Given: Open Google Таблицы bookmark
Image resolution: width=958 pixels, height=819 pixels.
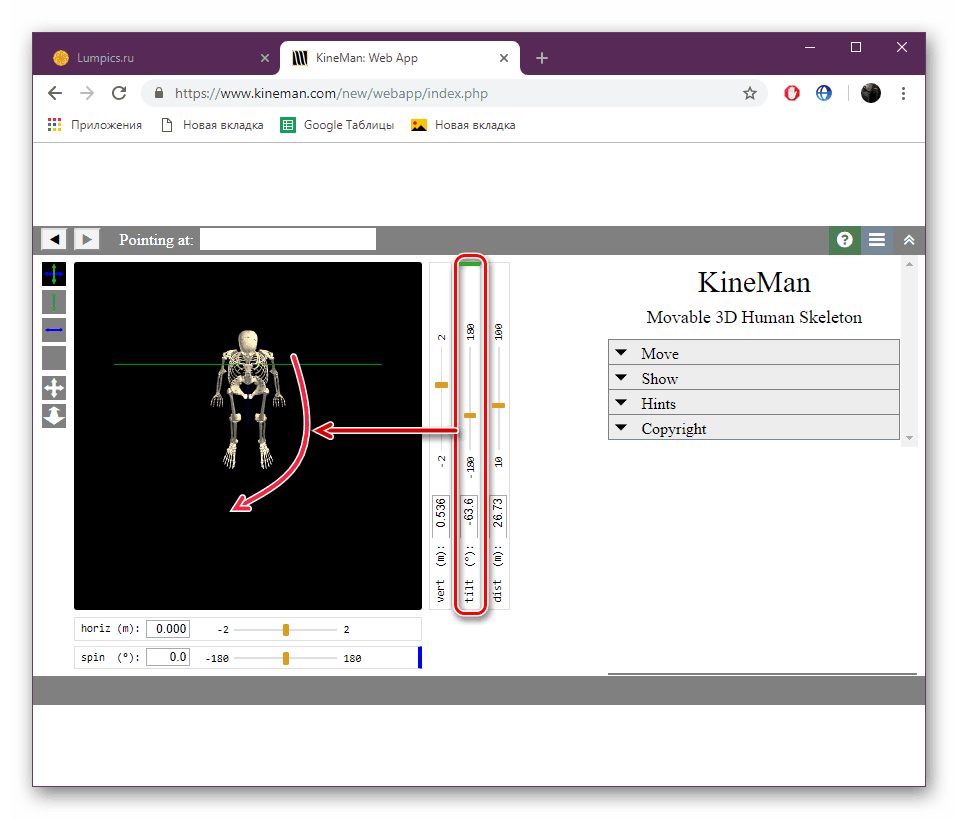Looking at the screenshot, I should tap(337, 125).
